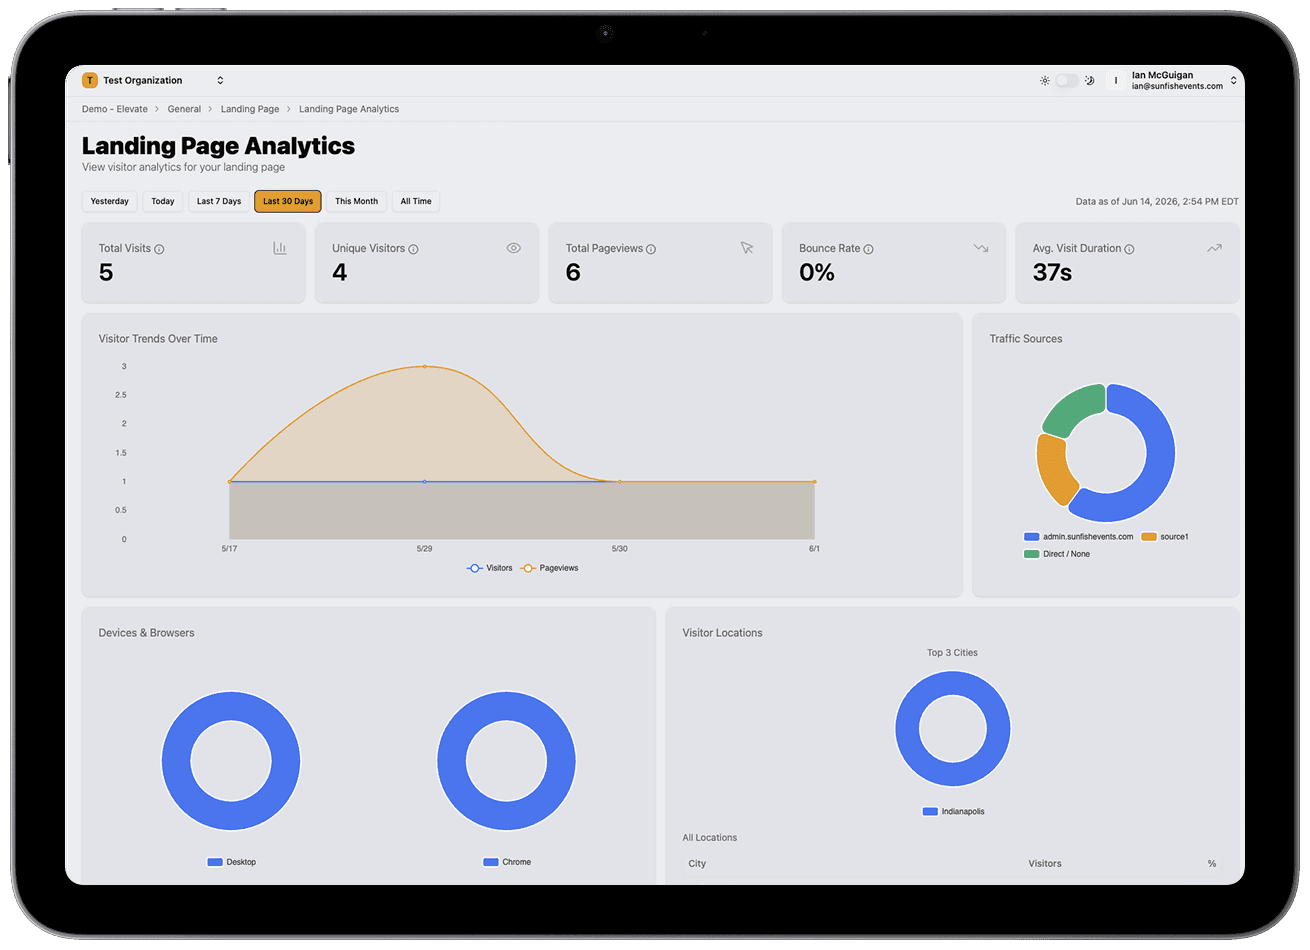1310x950 pixels.
Task: Click the bar chart icon in Total Visits
Action: click(x=280, y=248)
